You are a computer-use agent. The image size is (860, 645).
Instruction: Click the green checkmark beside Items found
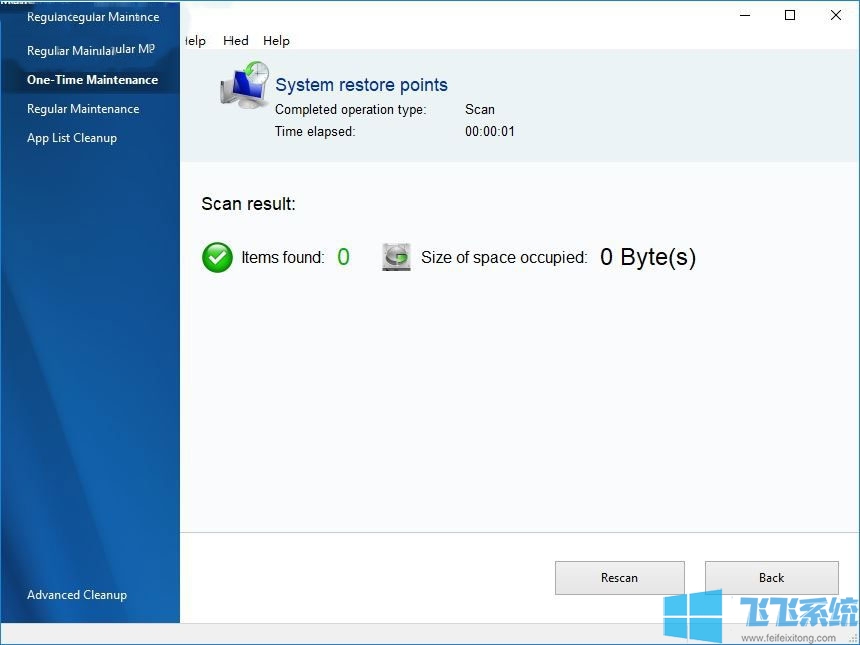tap(217, 258)
